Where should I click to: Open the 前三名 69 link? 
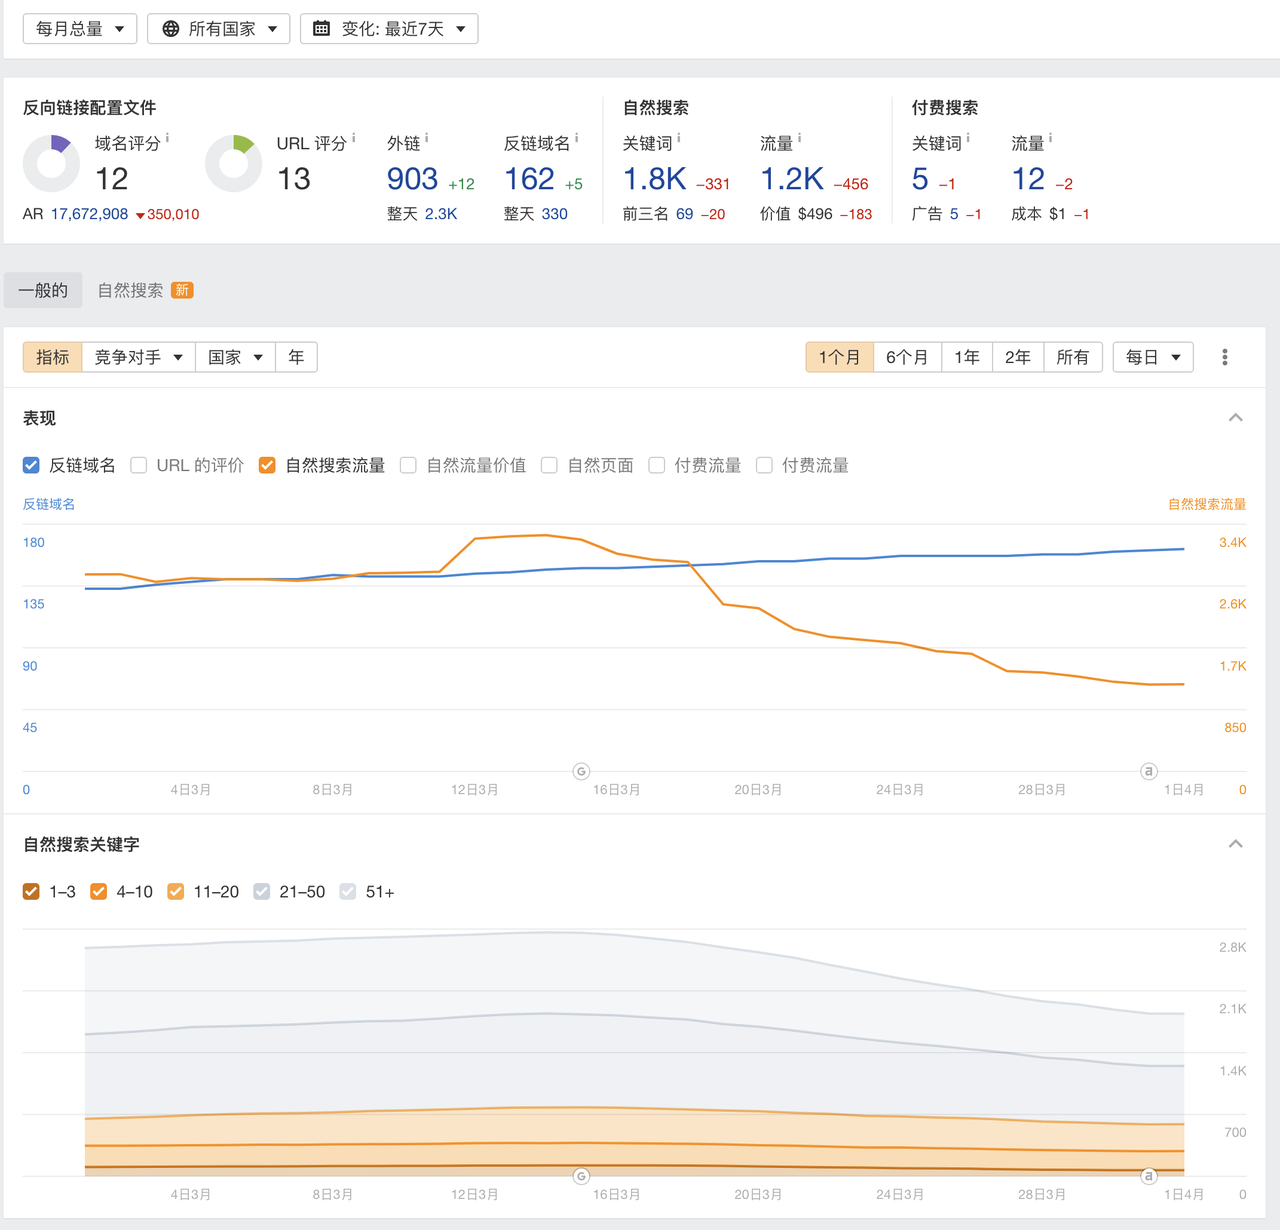685,214
